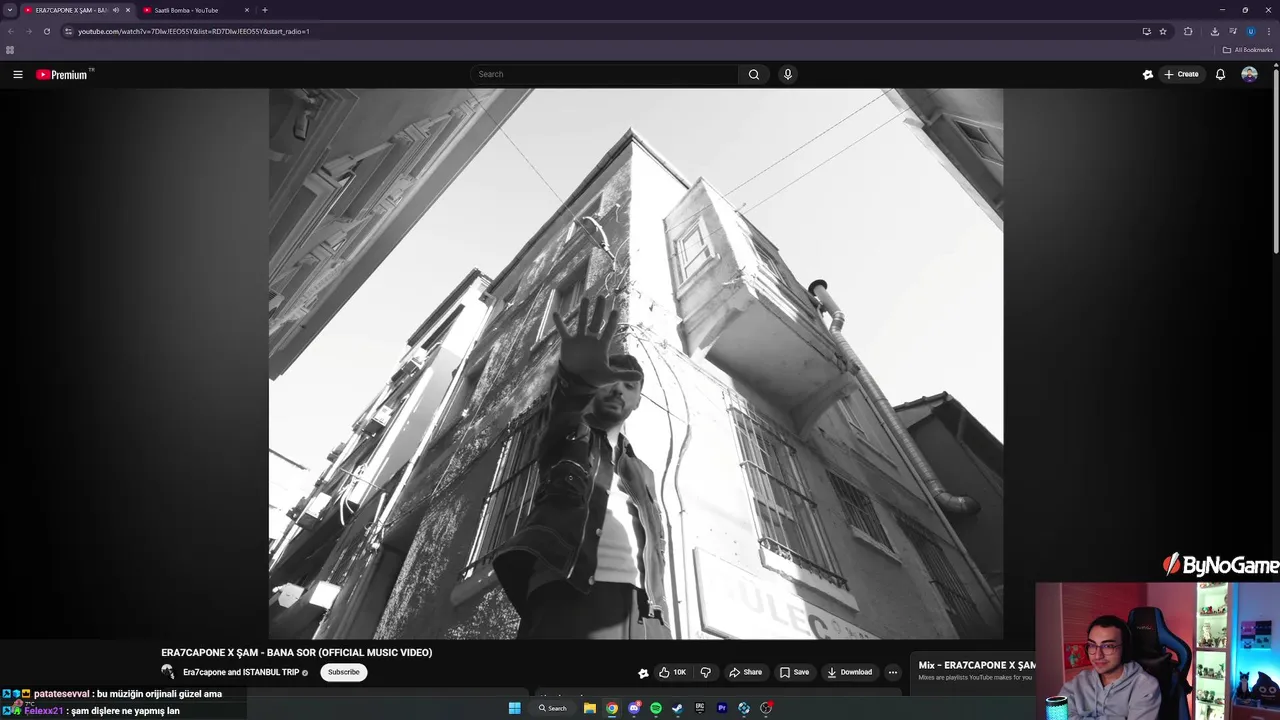Open All Bookmarks folder
The width and height of the screenshot is (1280, 720).
1247,50
